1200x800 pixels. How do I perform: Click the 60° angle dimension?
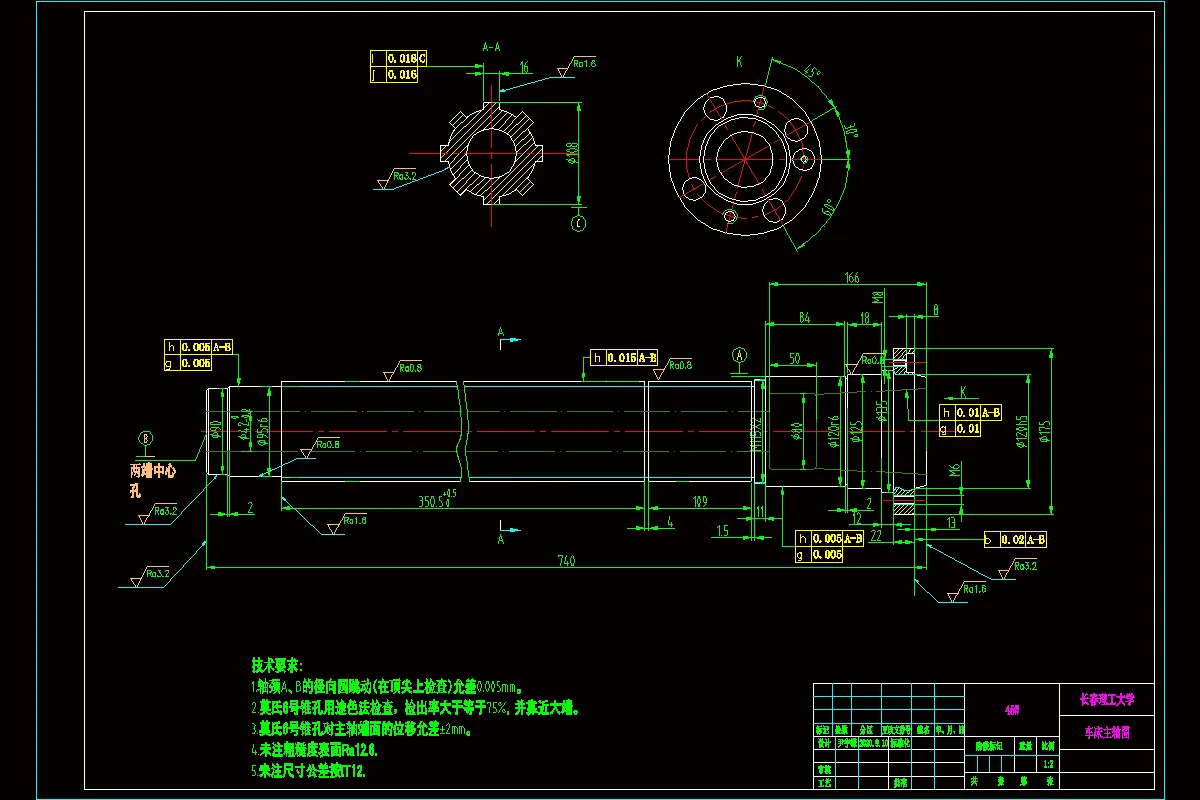(828, 209)
